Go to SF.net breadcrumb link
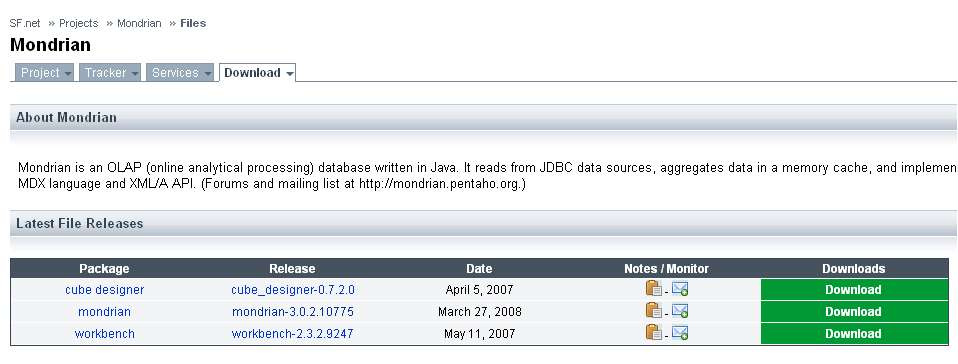The image size is (958, 364). [x=25, y=23]
